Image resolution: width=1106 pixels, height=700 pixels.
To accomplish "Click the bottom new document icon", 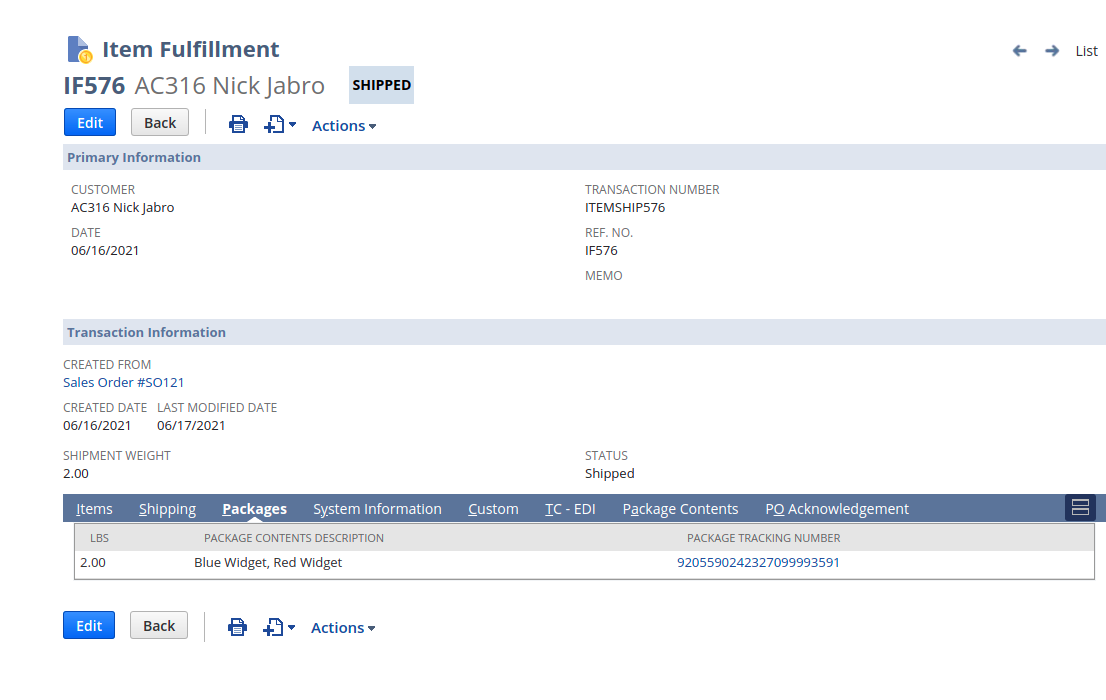I will (274, 627).
